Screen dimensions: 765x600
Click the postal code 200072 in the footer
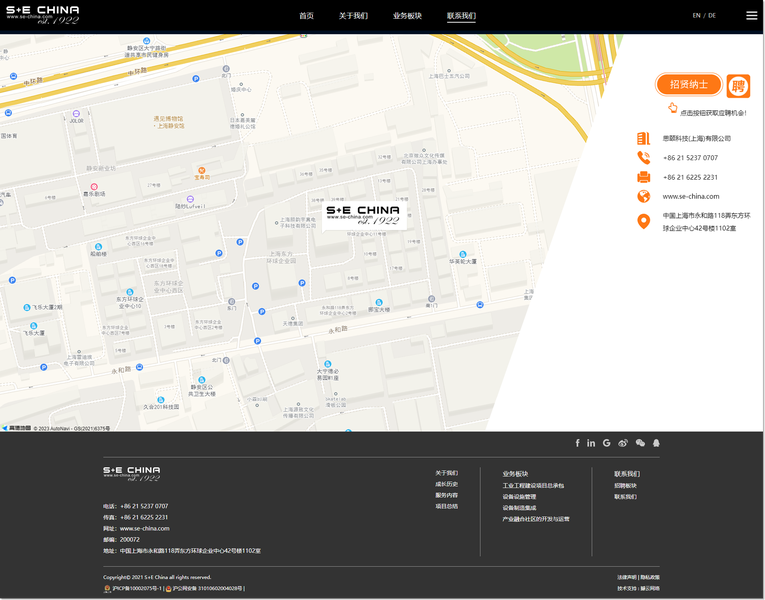(x=130, y=540)
